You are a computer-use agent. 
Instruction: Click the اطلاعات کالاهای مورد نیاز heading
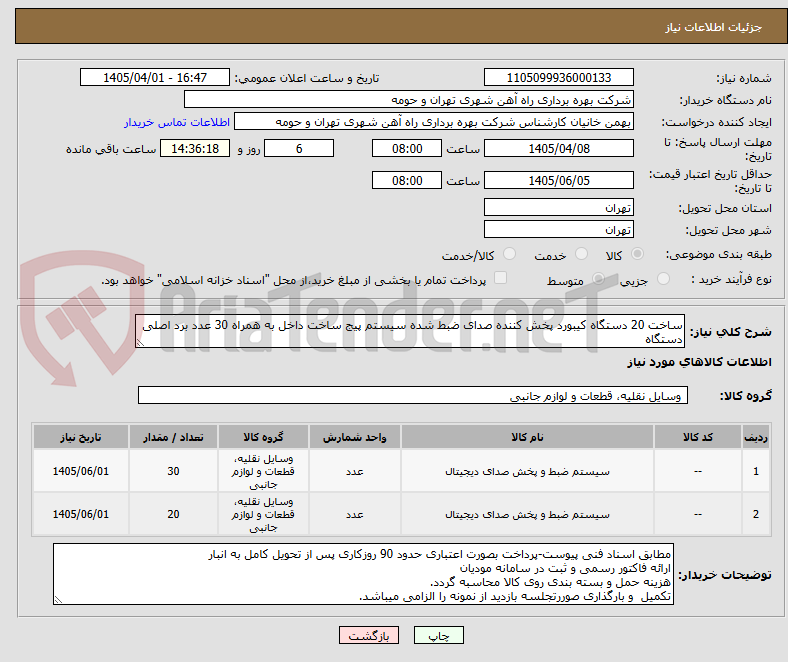point(699,362)
